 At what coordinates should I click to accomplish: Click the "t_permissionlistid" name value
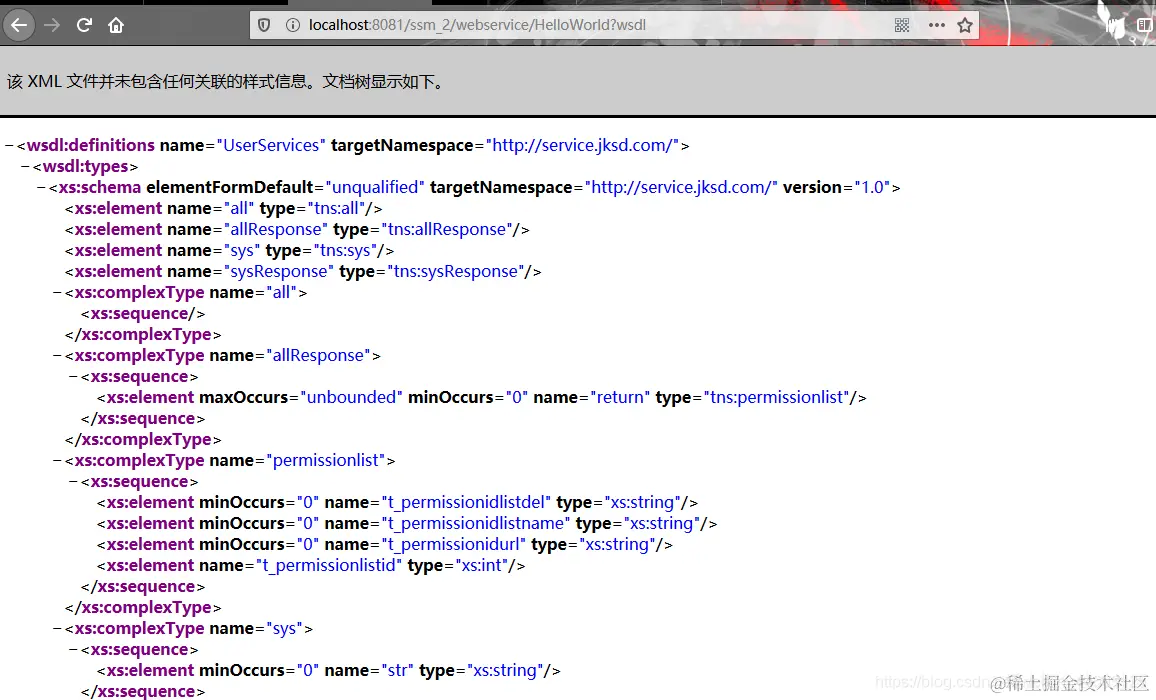(x=329, y=566)
